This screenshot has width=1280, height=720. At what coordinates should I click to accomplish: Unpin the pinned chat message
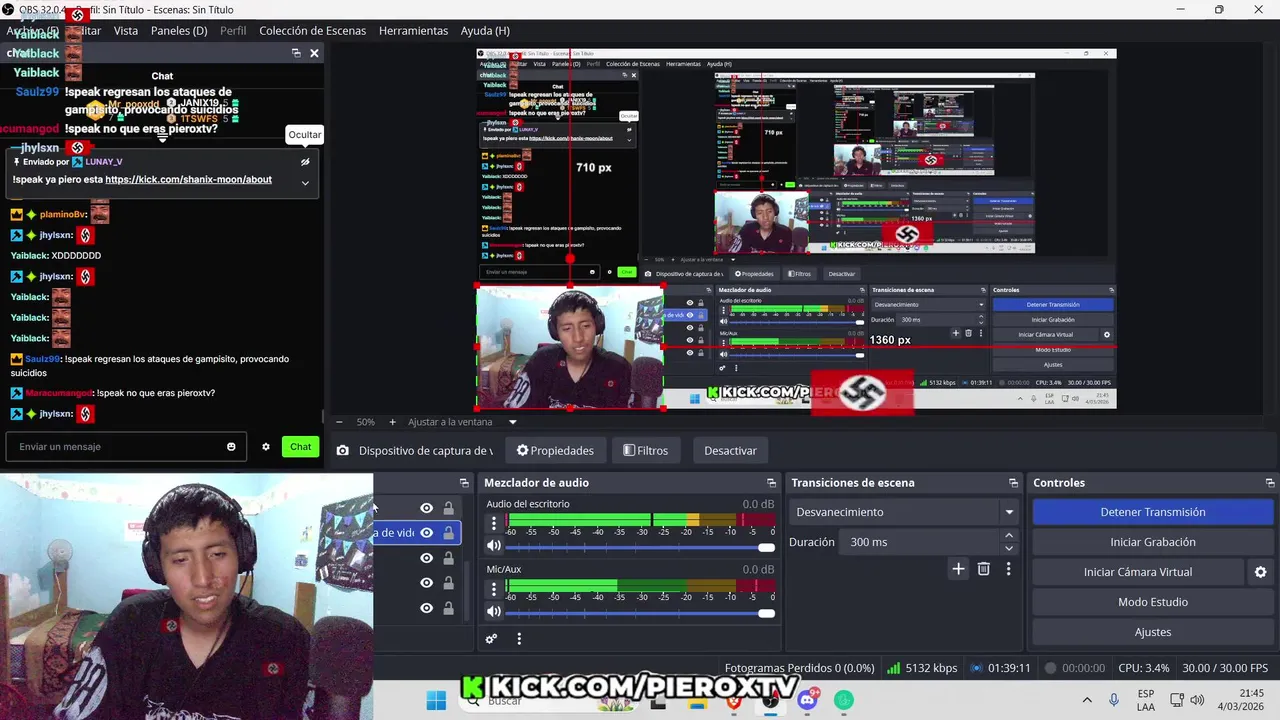pos(305,162)
